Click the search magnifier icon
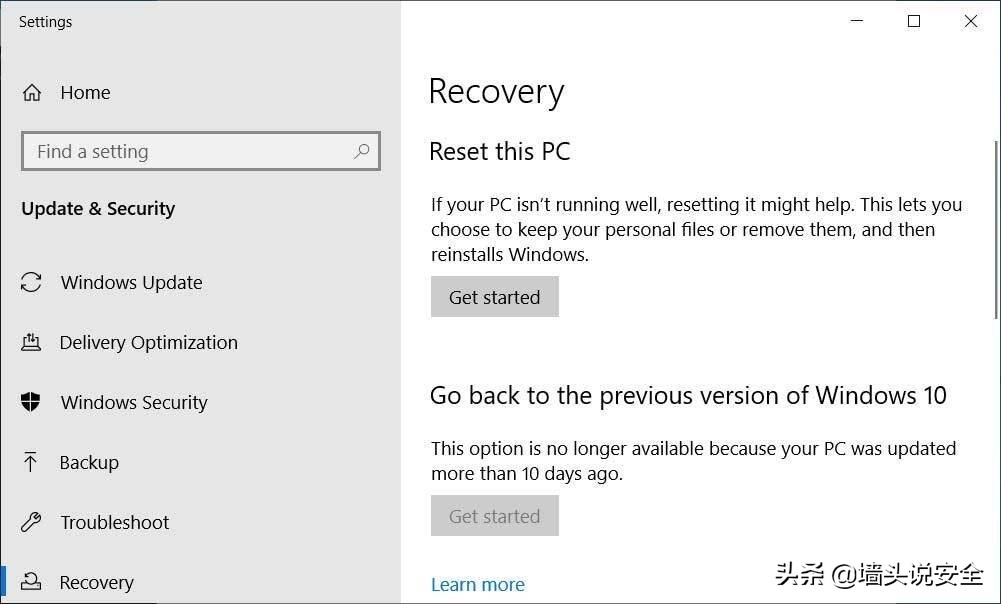Viewport: 1001px width, 604px height. coord(362,151)
